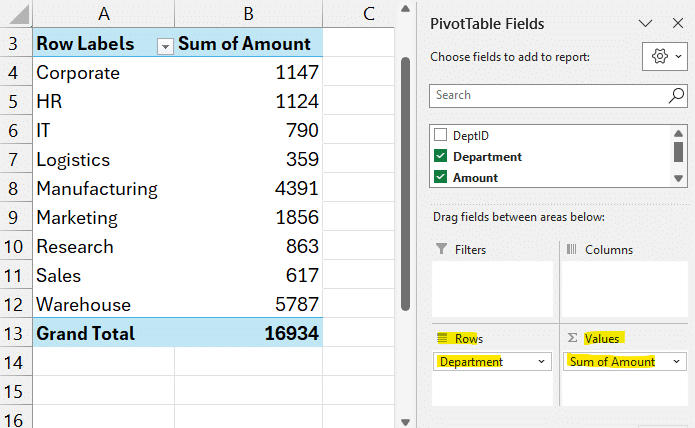The width and height of the screenshot is (695, 428).
Task: Expand the Department field dropdown in Rows
Action: point(541,362)
